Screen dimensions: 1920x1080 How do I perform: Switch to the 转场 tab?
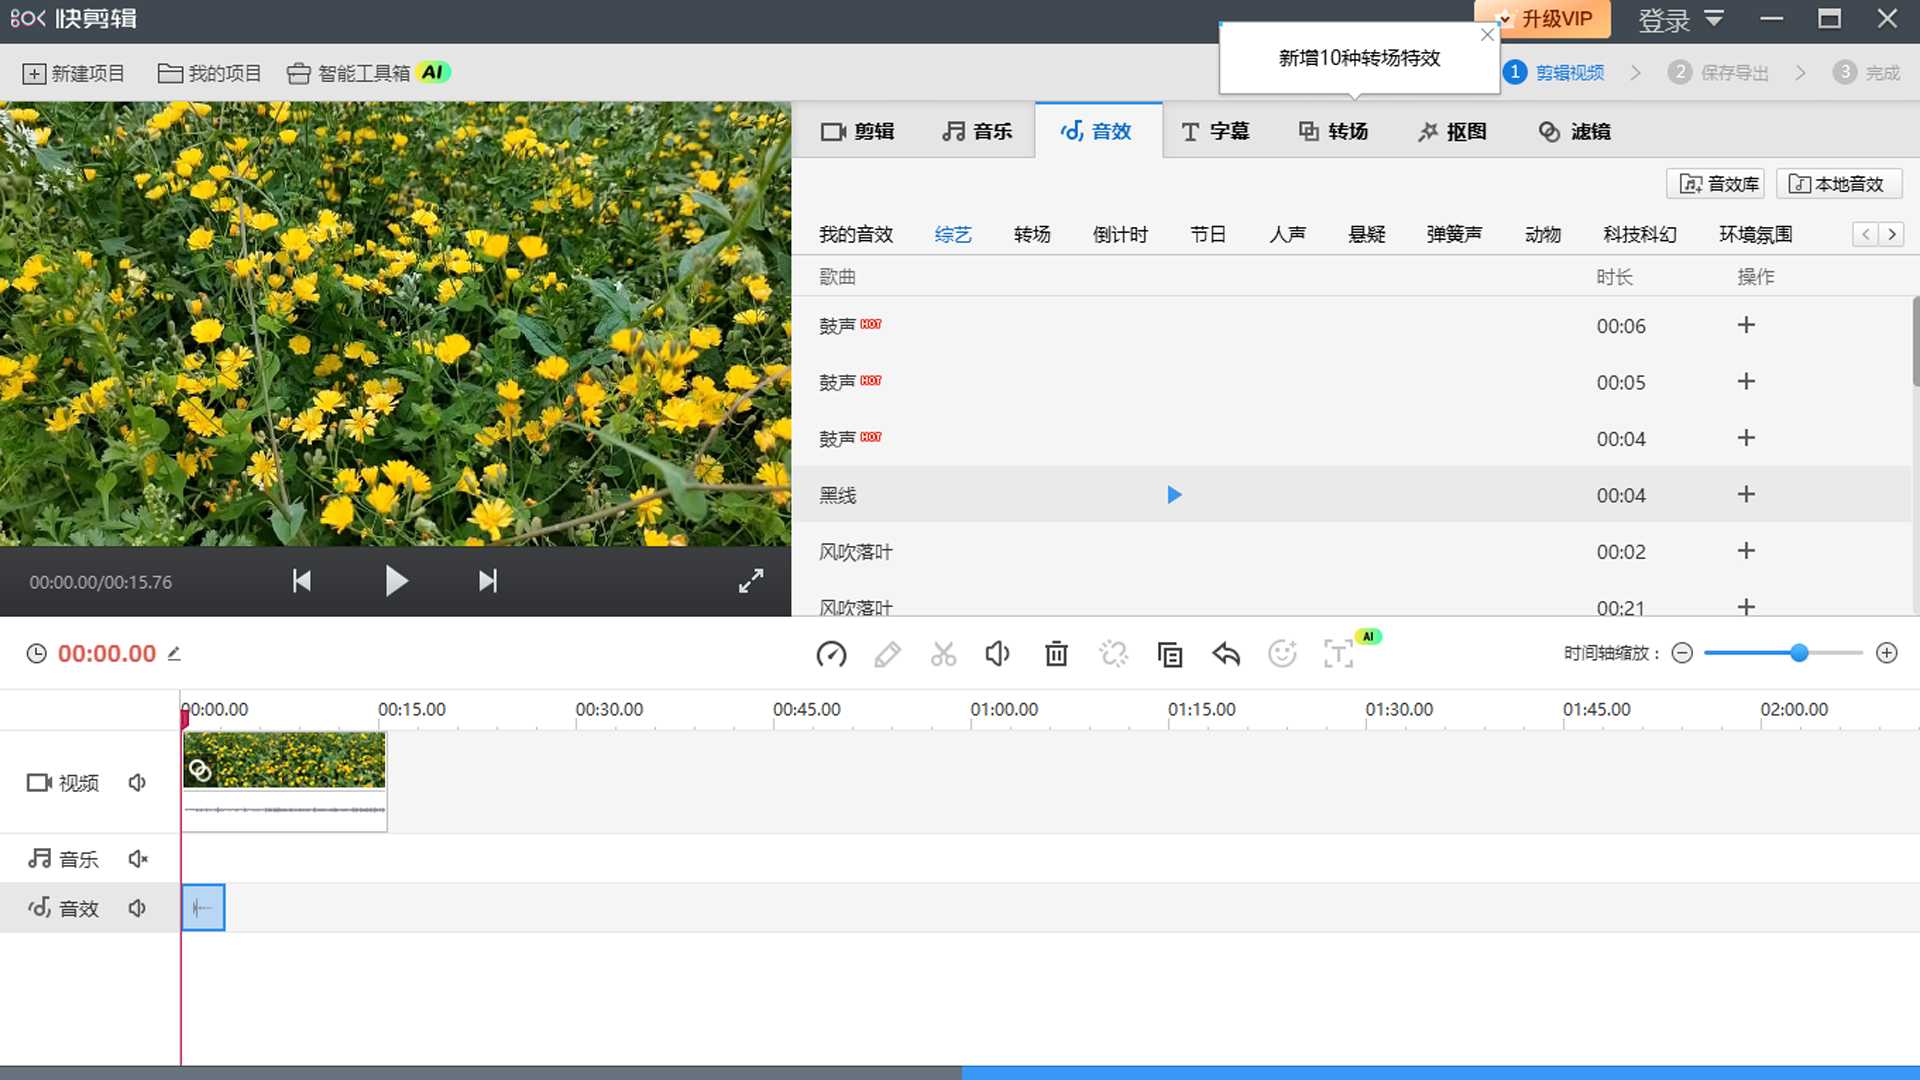click(1333, 131)
